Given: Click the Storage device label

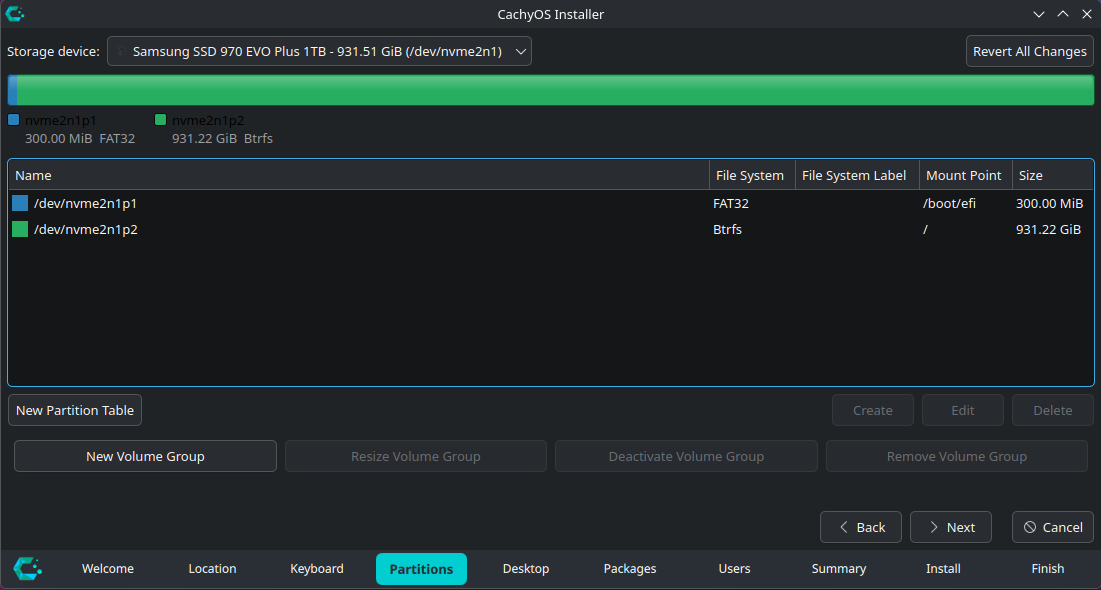Looking at the screenshot, I should tap(53, 51).
